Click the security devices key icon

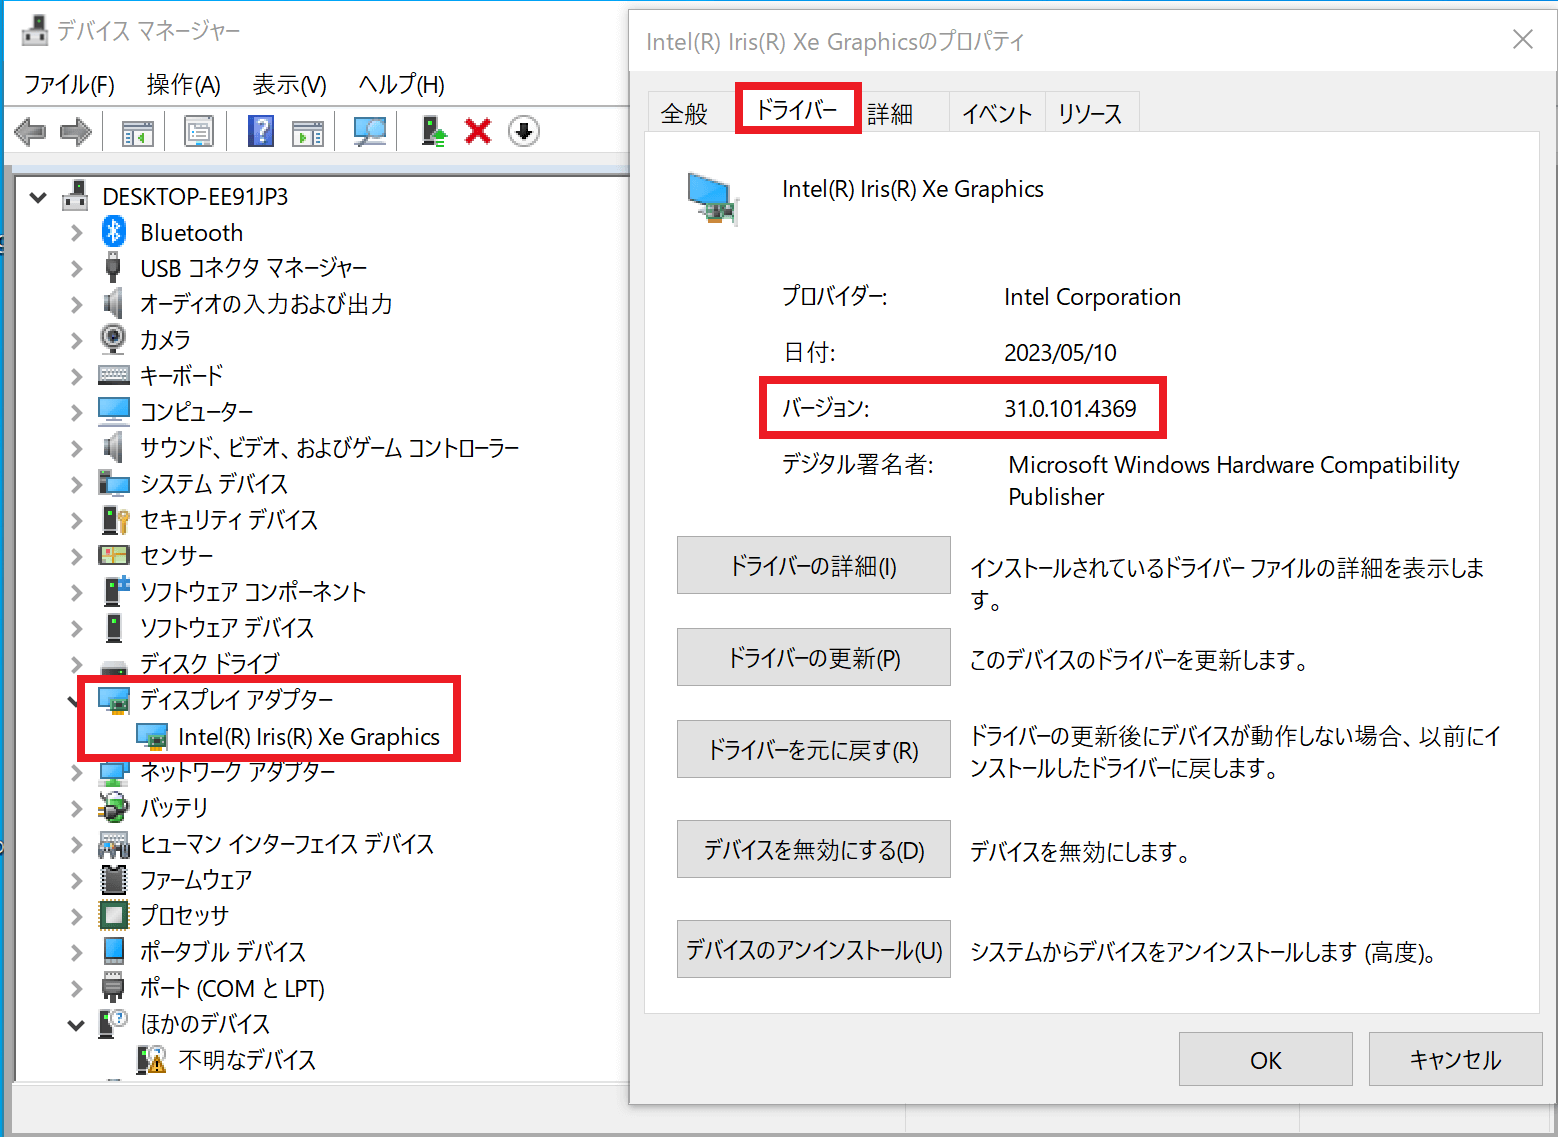(114, 520)
